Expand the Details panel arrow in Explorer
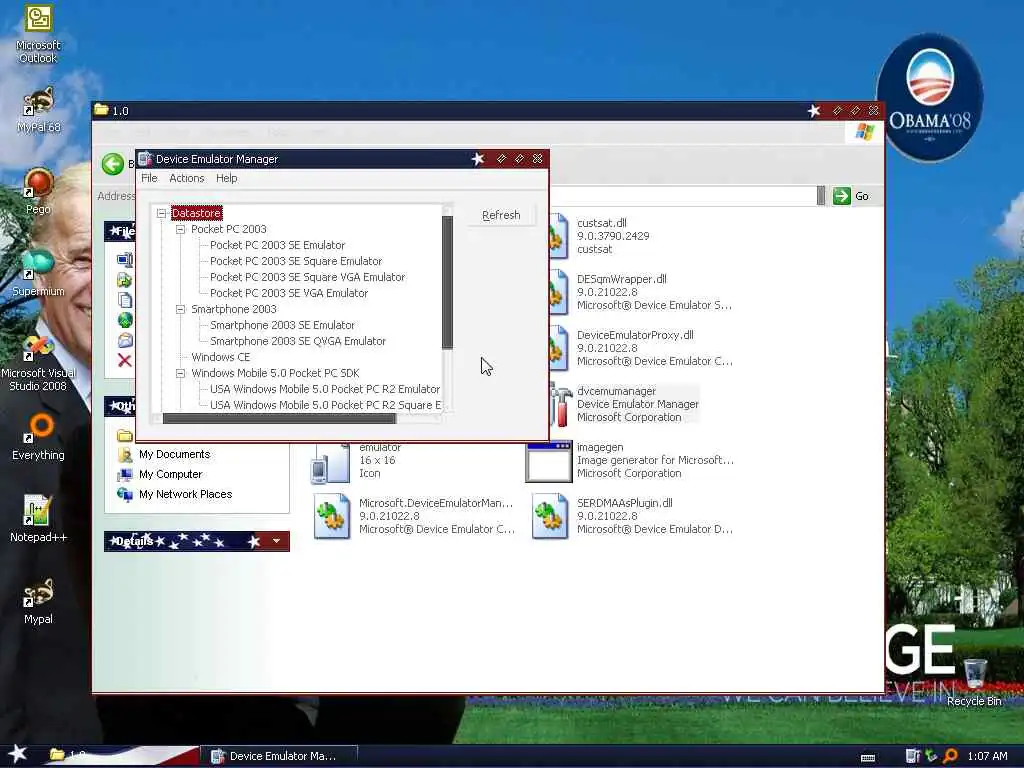Screen dimensions: 1024x768 pos(276,541)
